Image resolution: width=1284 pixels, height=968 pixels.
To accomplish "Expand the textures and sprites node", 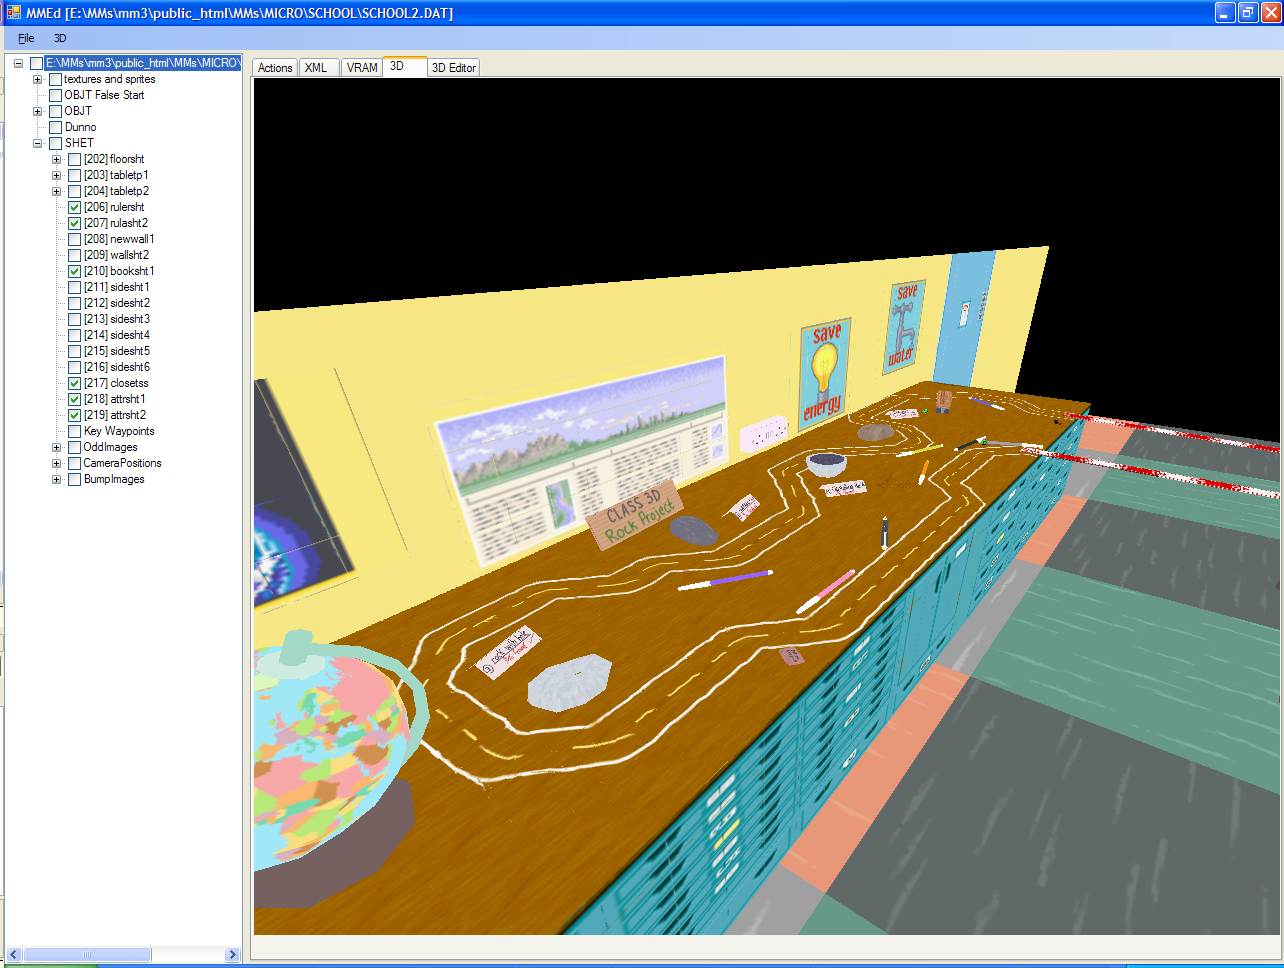I will click(x=38, y=79).
